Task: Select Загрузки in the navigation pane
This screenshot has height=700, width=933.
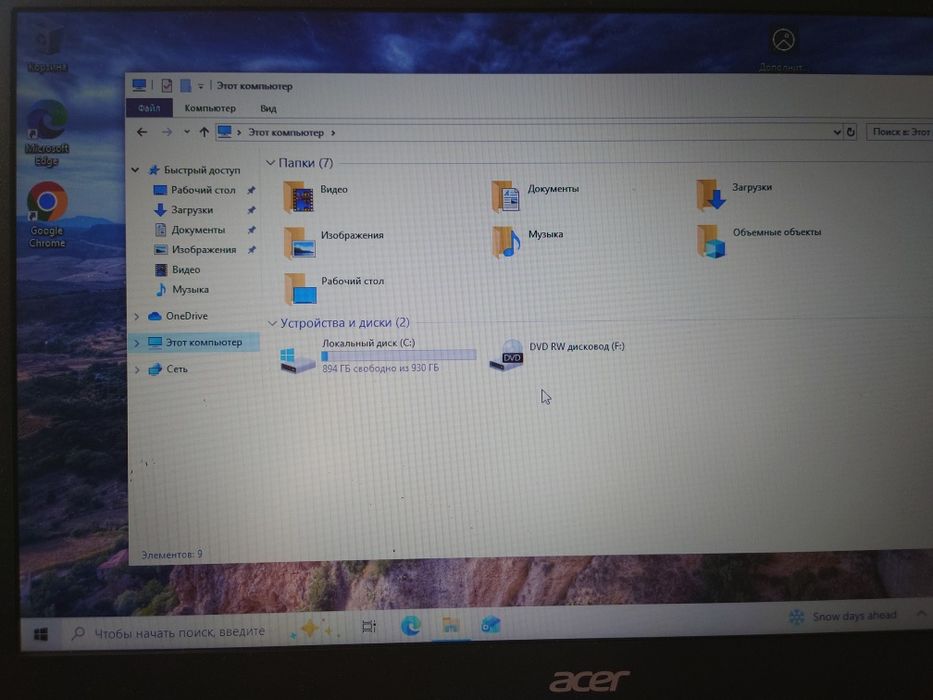Action: tap(192, 210)
